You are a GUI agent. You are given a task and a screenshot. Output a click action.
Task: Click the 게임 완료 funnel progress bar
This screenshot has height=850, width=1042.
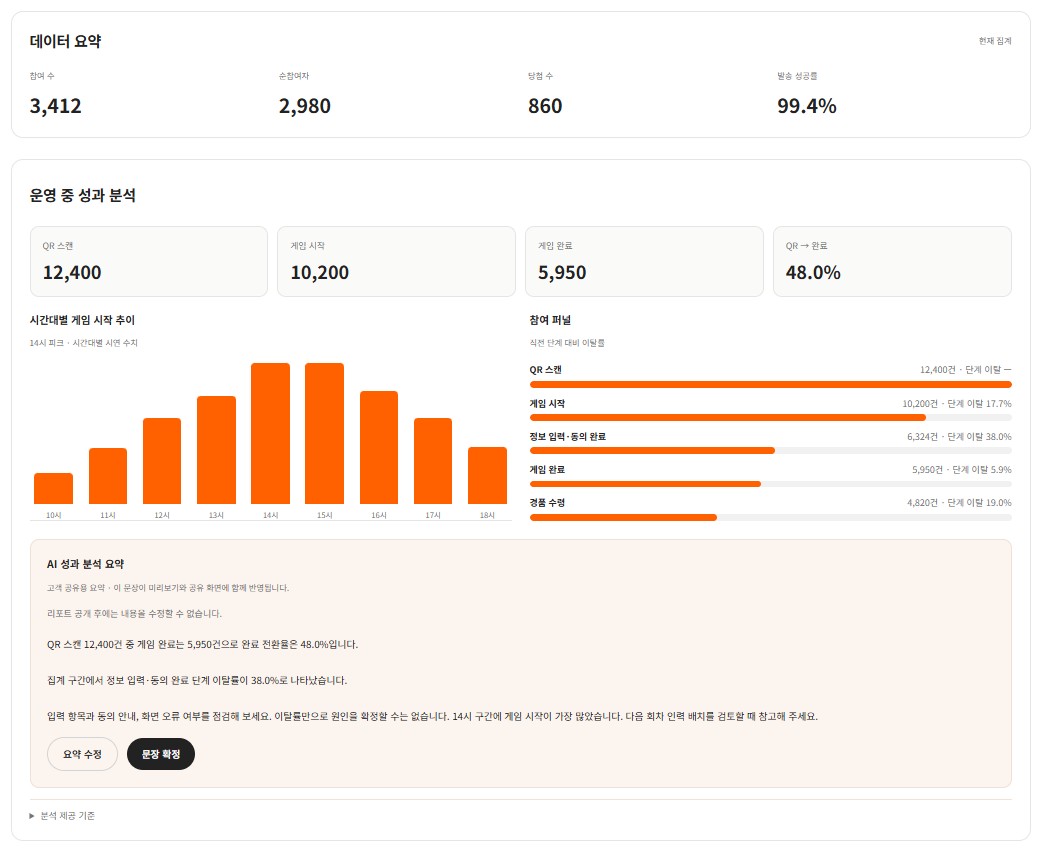click(770, 484)
